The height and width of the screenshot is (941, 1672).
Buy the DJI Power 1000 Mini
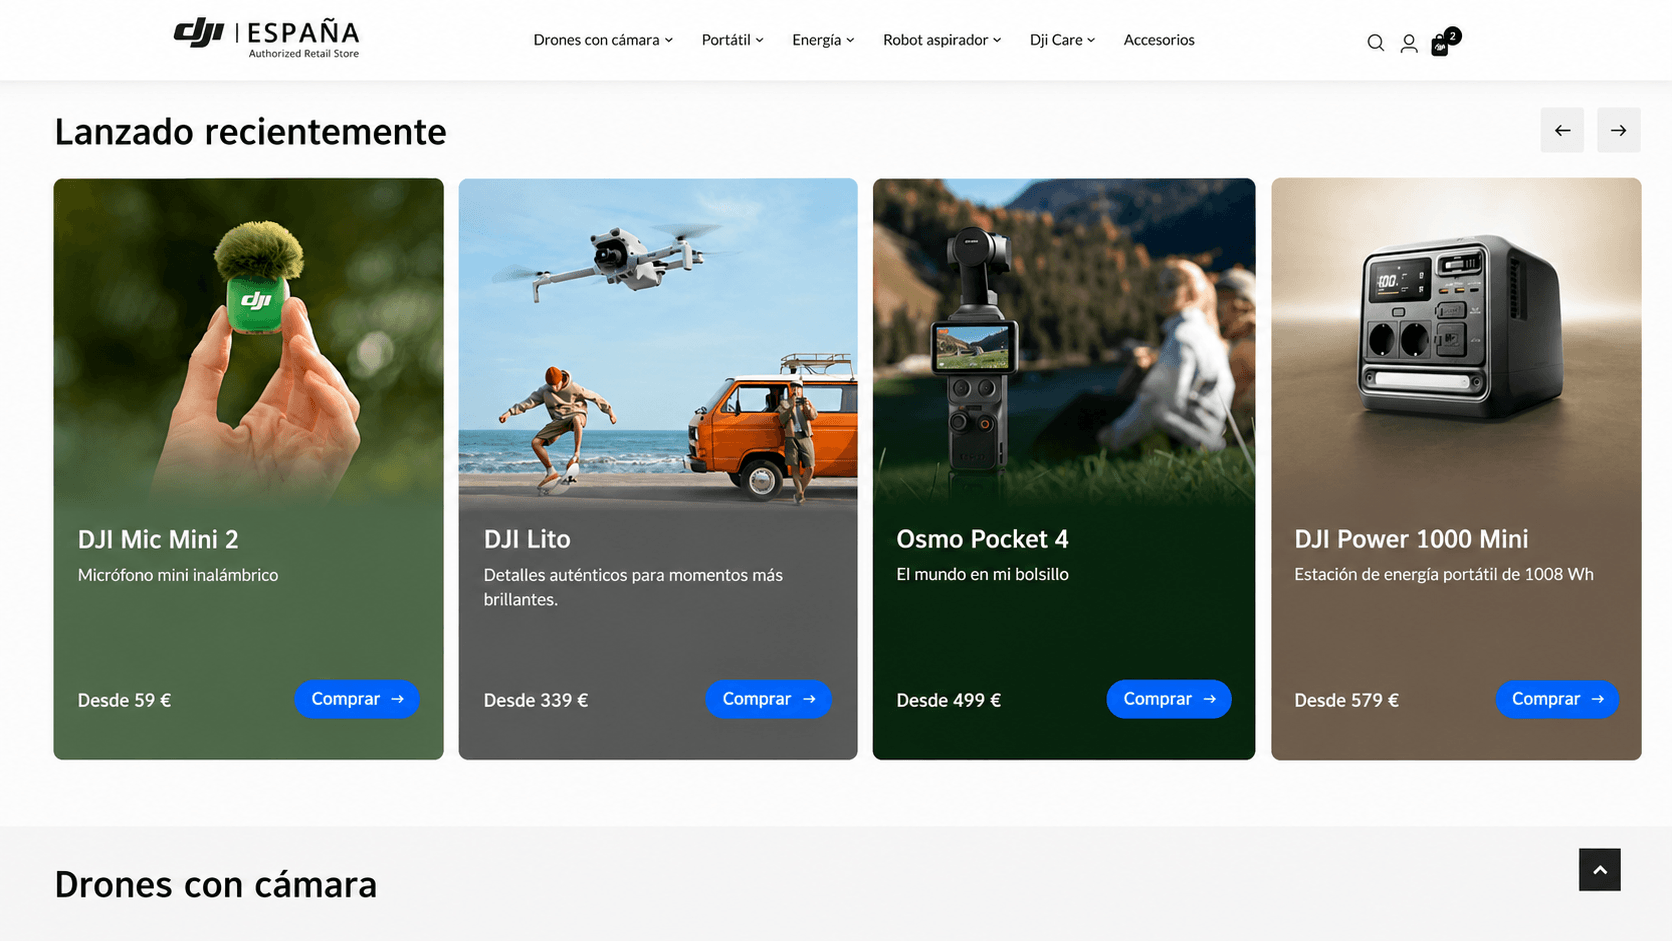[1557, 699]
